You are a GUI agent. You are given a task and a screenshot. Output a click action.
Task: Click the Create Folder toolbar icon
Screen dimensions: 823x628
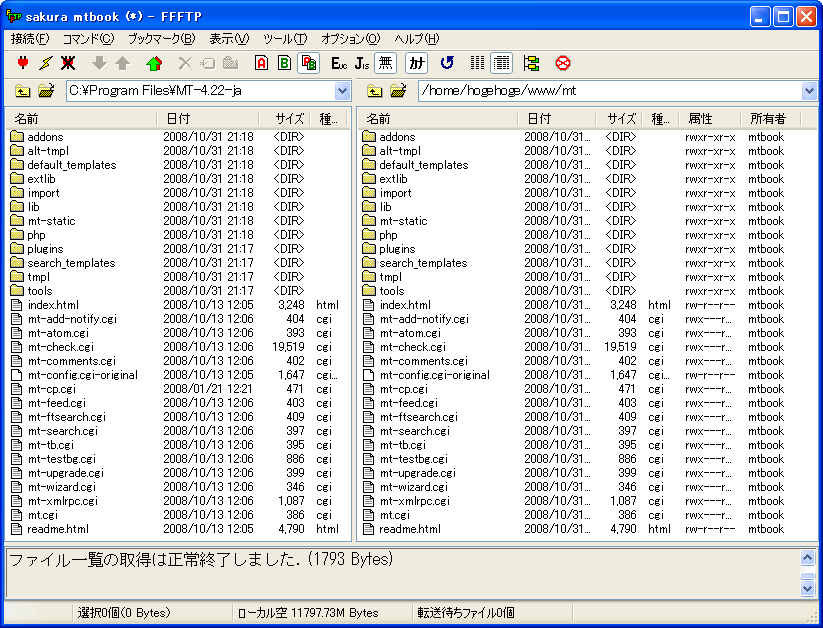(231, 63)
